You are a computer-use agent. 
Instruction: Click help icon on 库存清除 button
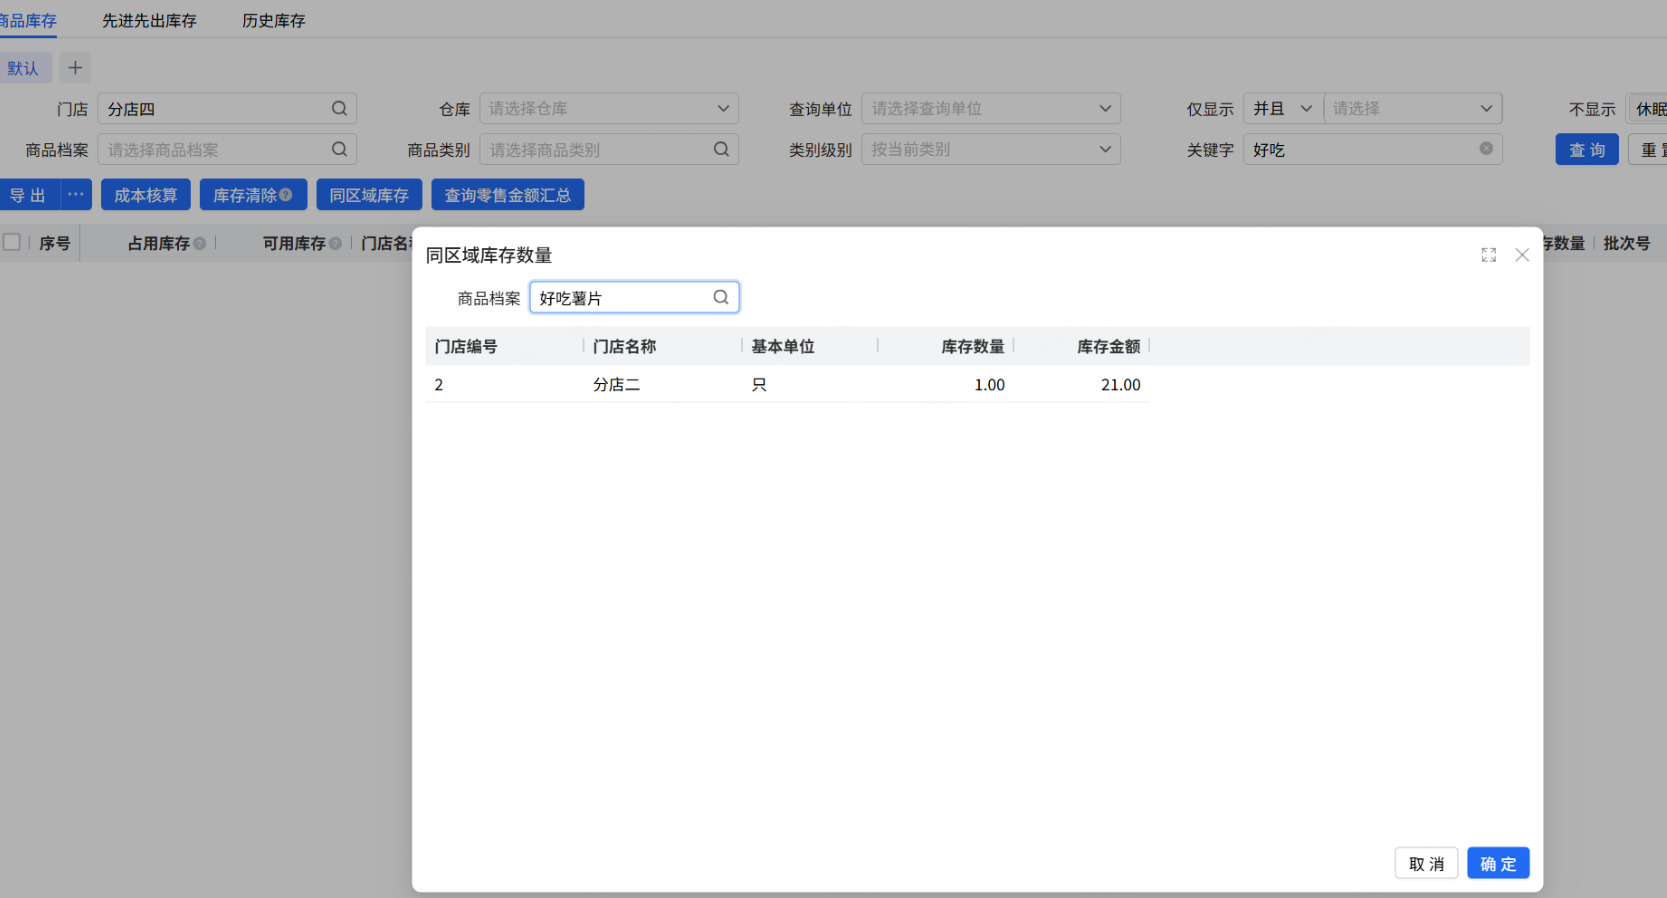click(286, 194)
